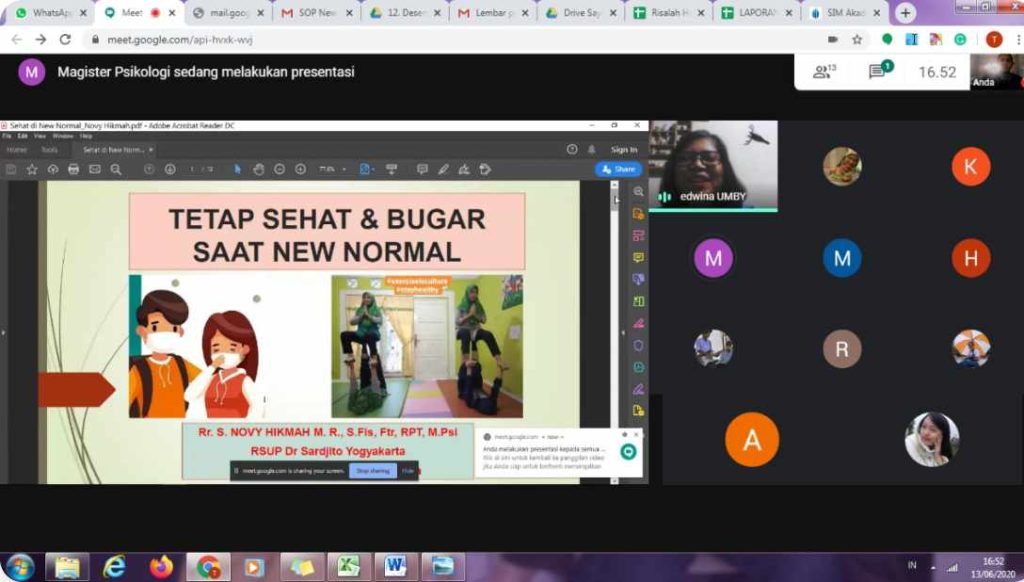The width and height of the screenshot is (1024, 582).
Task: Open the Chrome three-dot menu
Action: 1019,40
